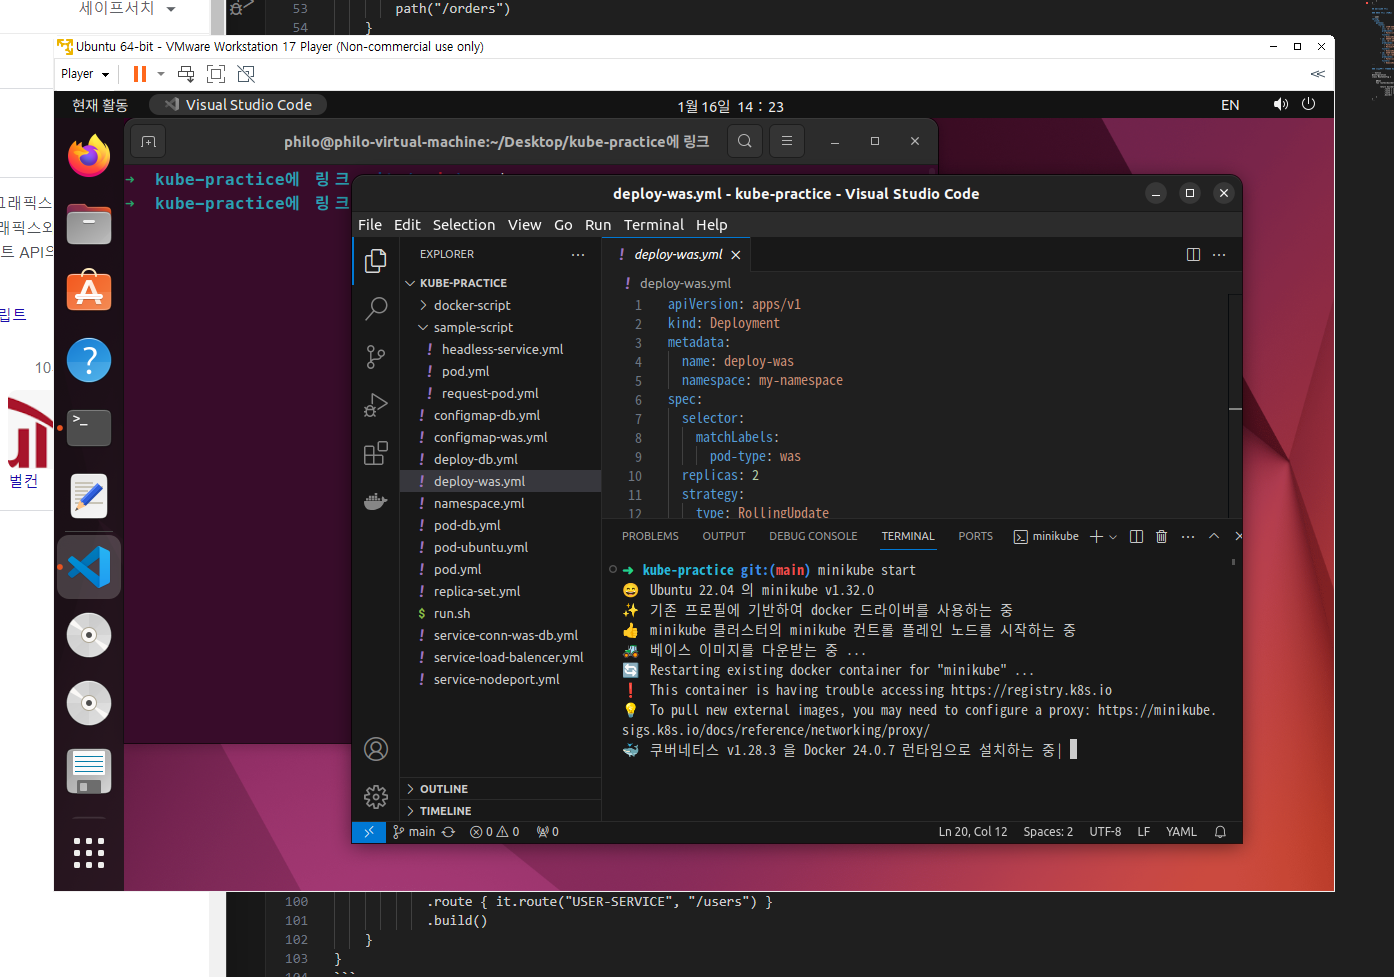Open the Player dropdown menu in VMware
Viewport: 1394px width, 977px height.
pyautogui.click(x=85, y=74)
